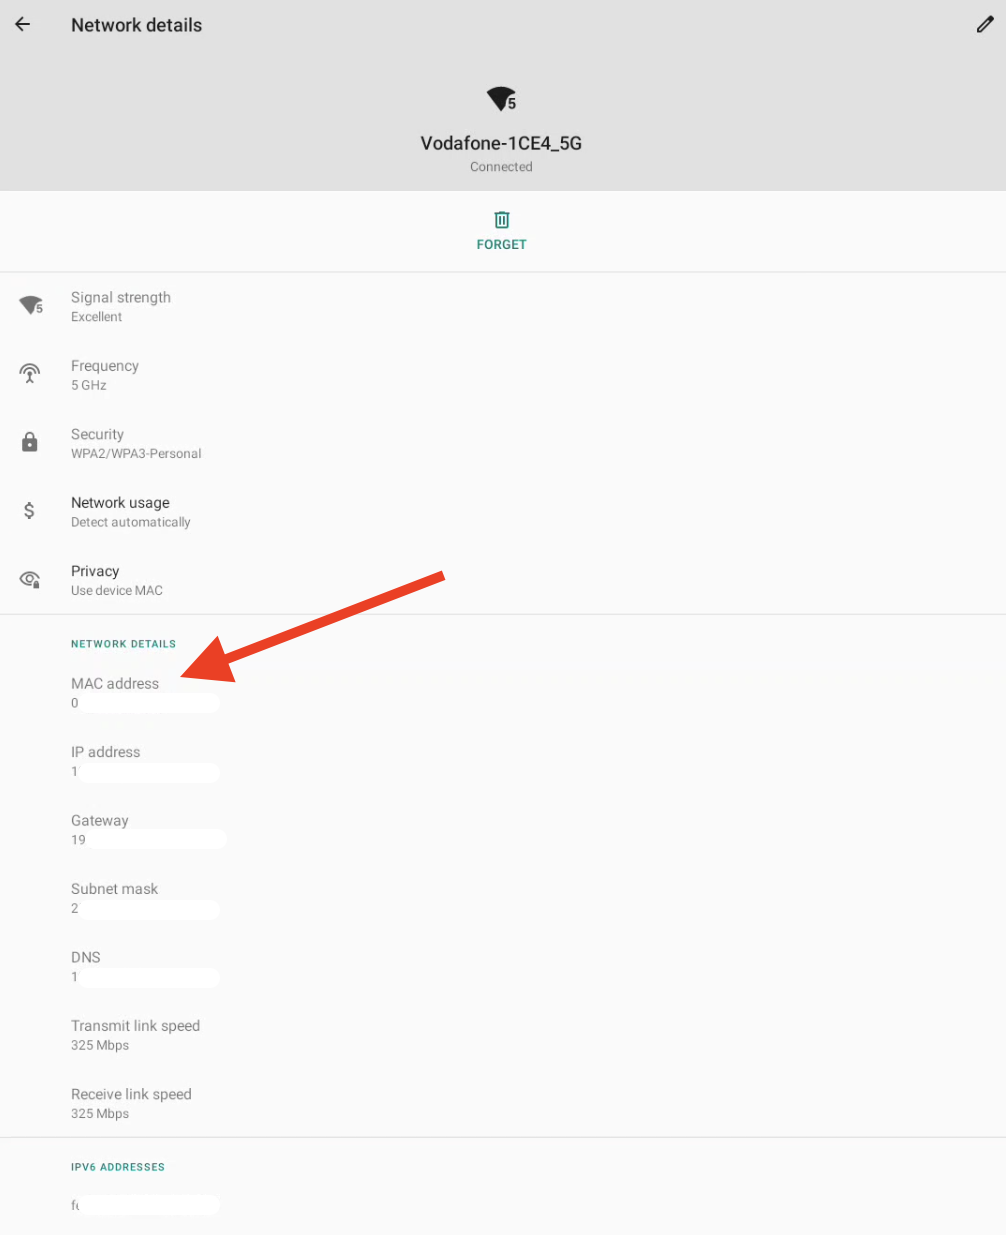Click the Privacy eye-lock icon

point(30,580)
